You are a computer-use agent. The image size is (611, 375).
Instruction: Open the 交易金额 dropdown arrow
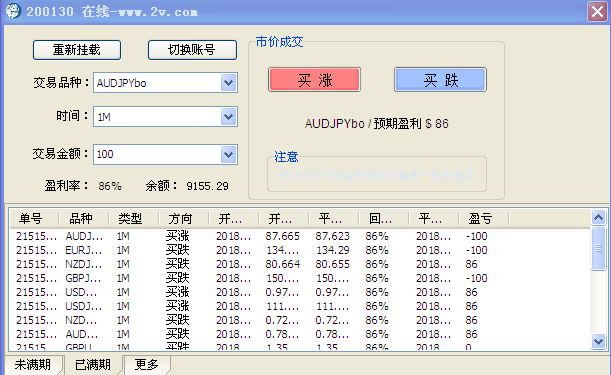[228, 154]
